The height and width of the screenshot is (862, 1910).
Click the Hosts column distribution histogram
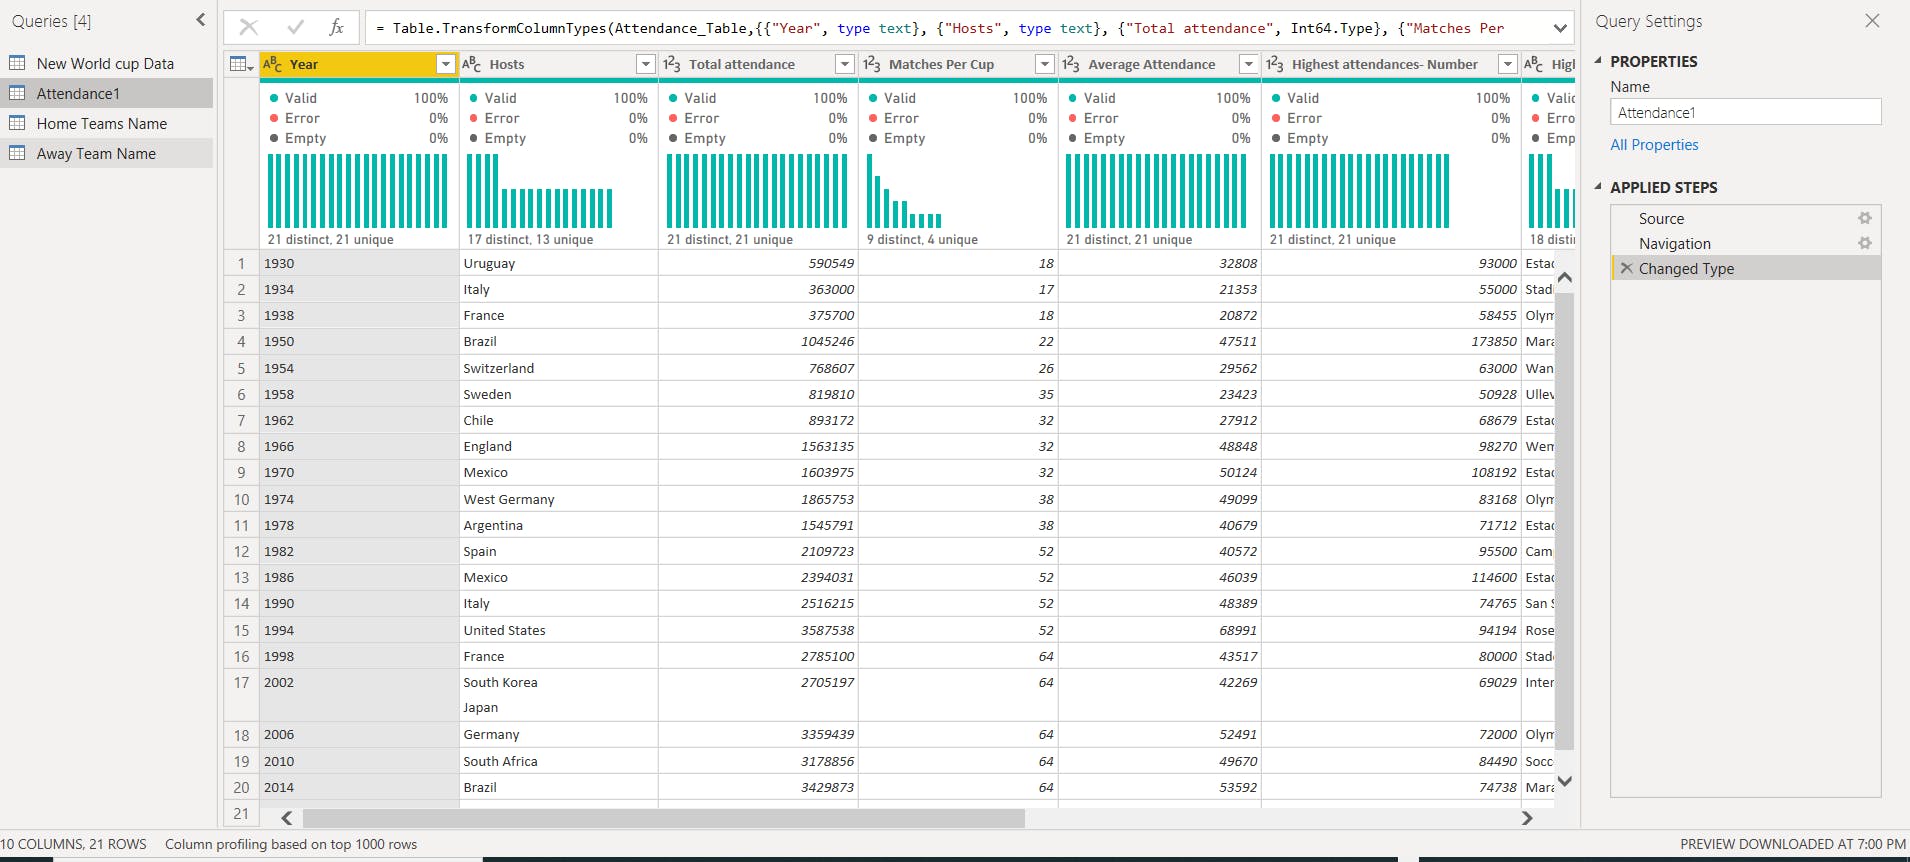[540, 191]
